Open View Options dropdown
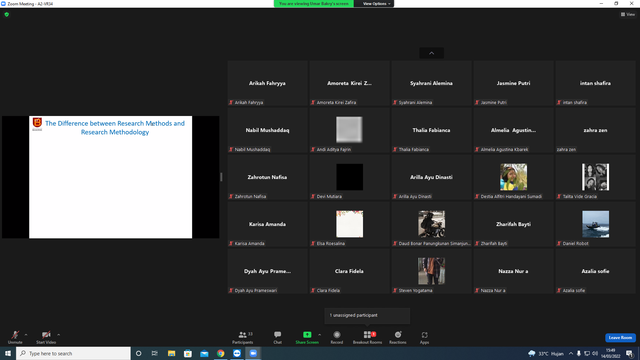 [x=376, y=4]
